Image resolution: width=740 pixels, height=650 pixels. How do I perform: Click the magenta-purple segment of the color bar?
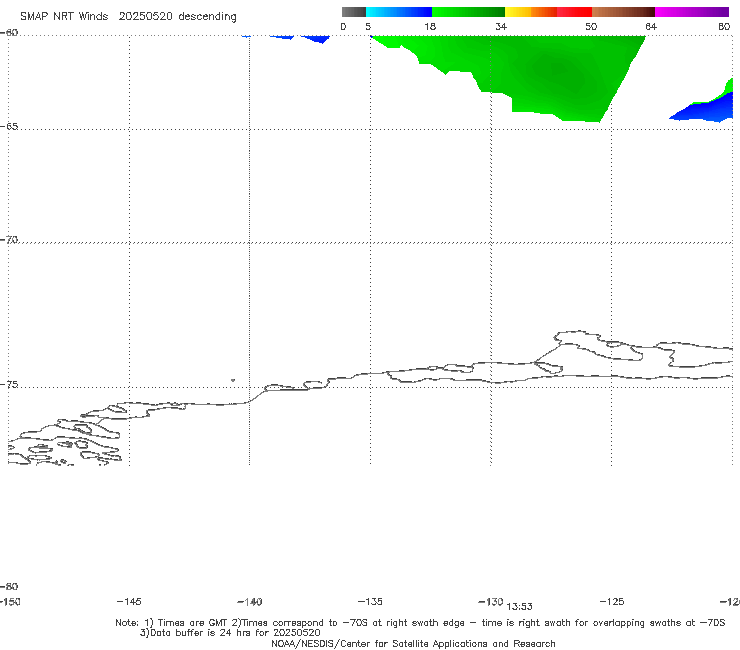pyautogui.click(x=692, y=12)
